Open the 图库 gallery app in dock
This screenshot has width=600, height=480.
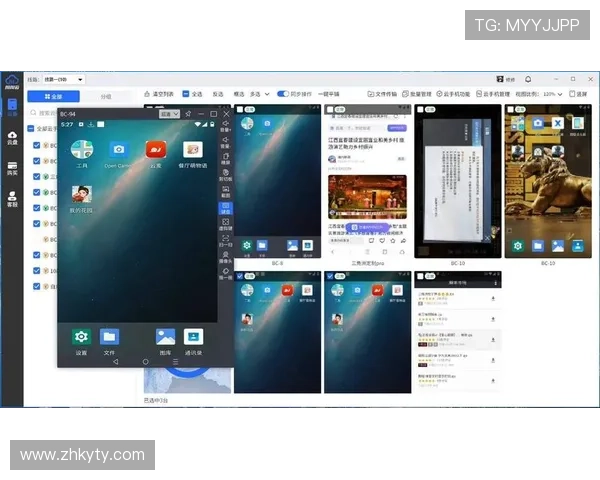[x=165, y=338]
